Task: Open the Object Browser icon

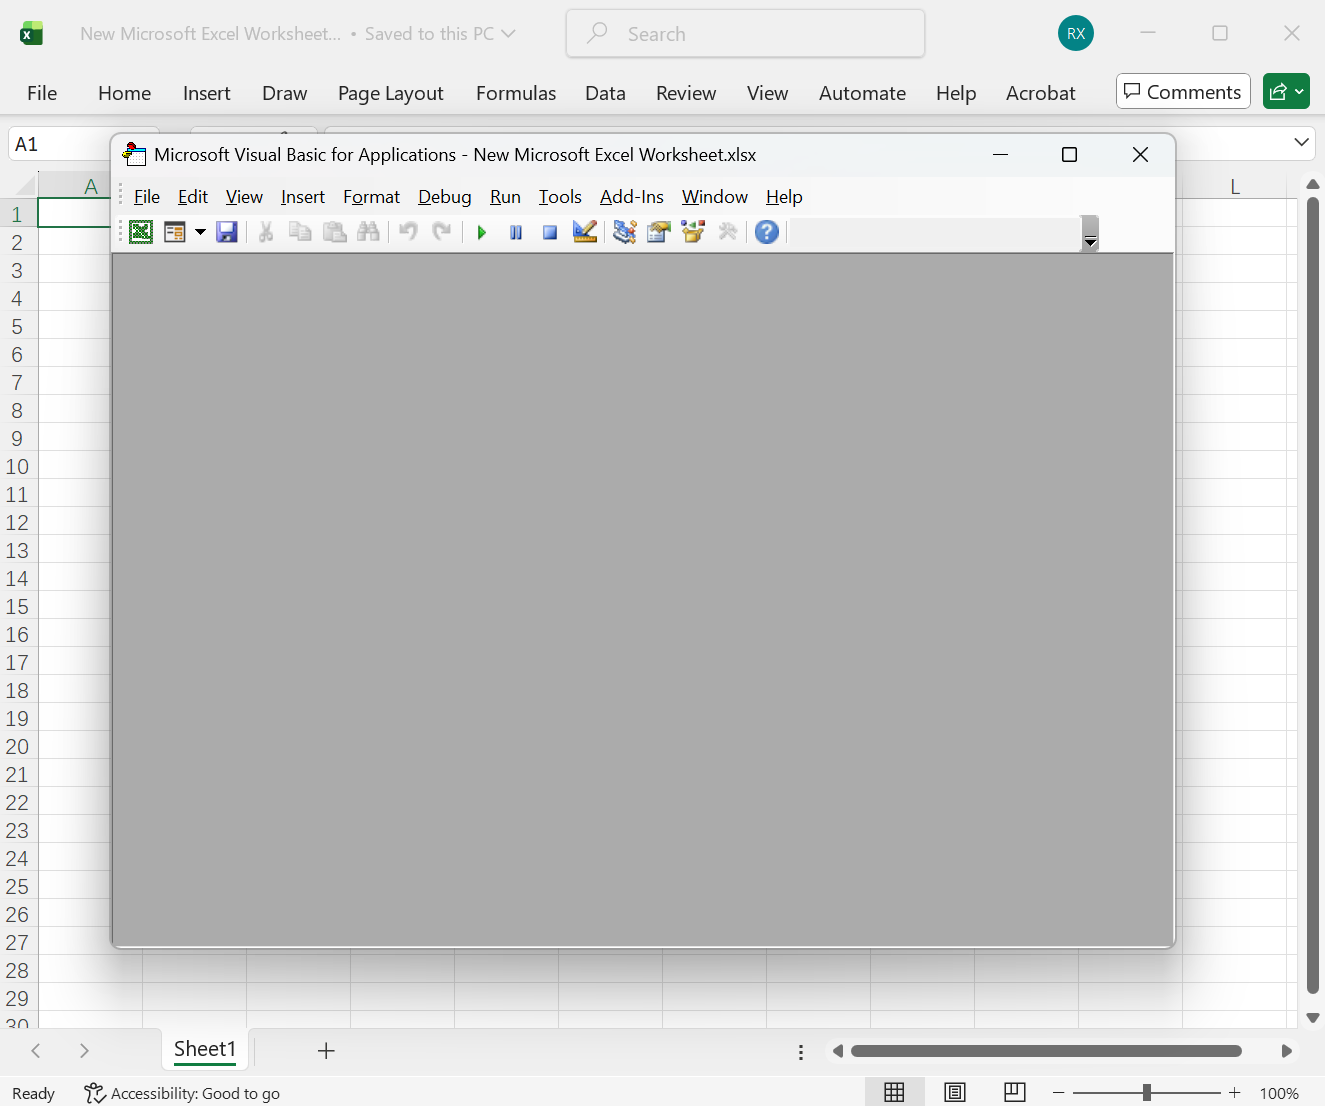Action: pos(692,231)
